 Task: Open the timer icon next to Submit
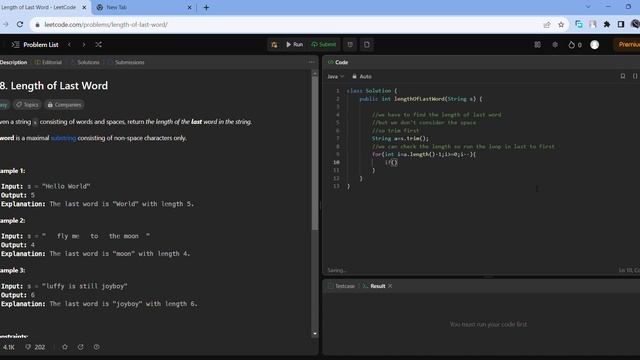350,44
